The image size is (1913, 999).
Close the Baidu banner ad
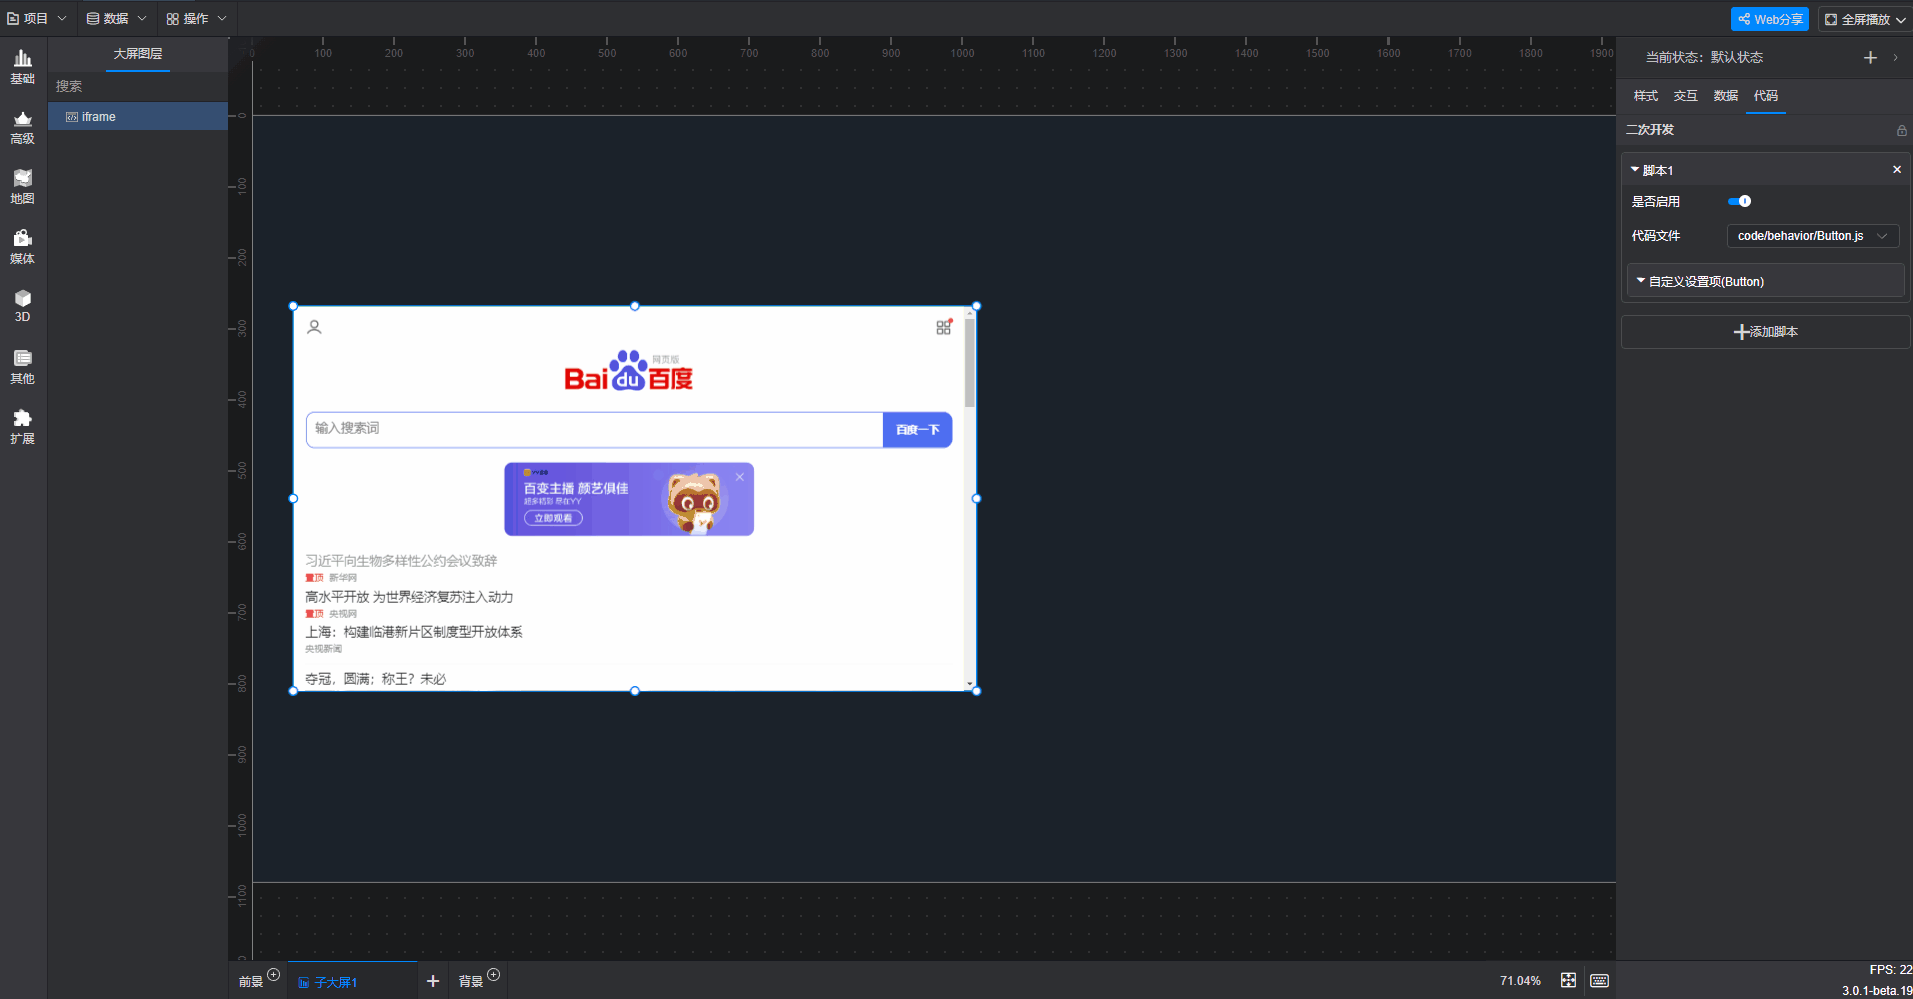[x=740, y=477]
